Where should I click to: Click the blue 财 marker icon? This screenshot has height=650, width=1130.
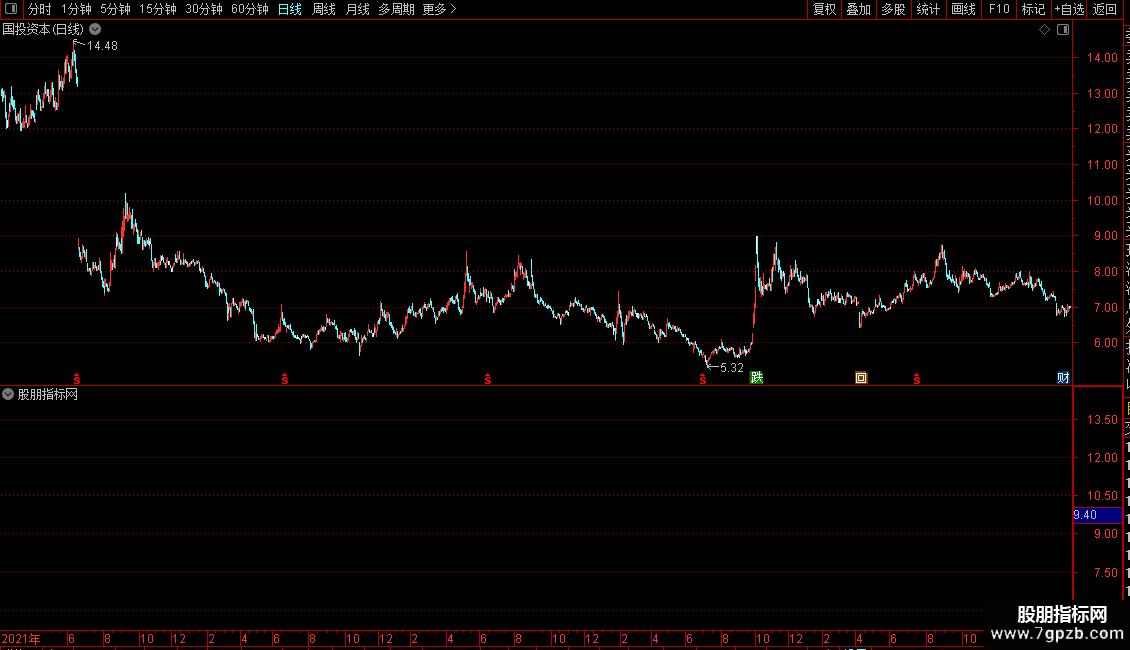click(x=1063, y=378)
